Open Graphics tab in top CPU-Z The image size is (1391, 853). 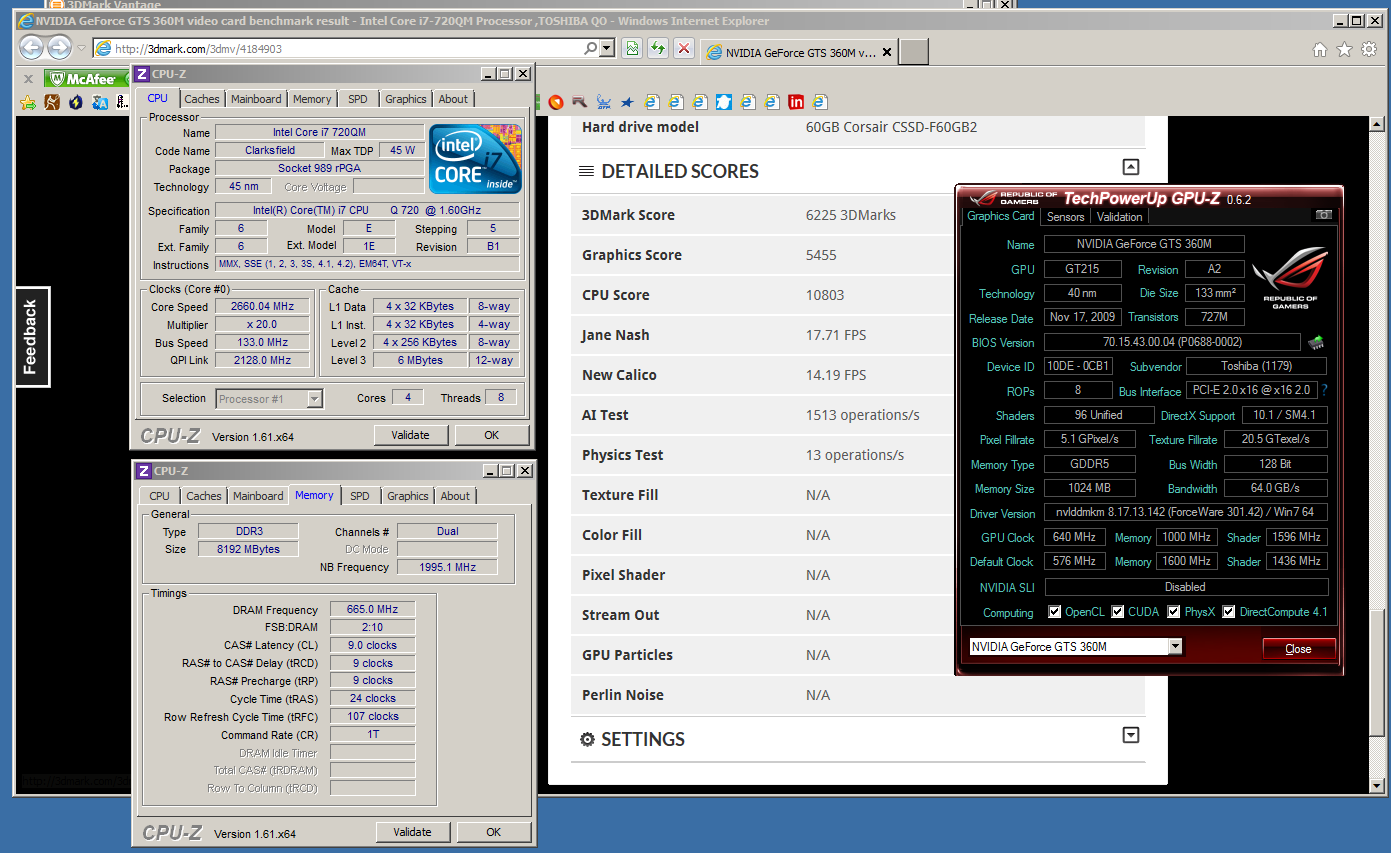[406, 99]
